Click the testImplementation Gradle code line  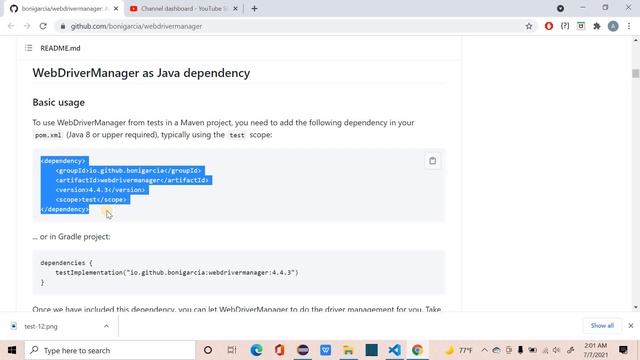click(177, 273)
